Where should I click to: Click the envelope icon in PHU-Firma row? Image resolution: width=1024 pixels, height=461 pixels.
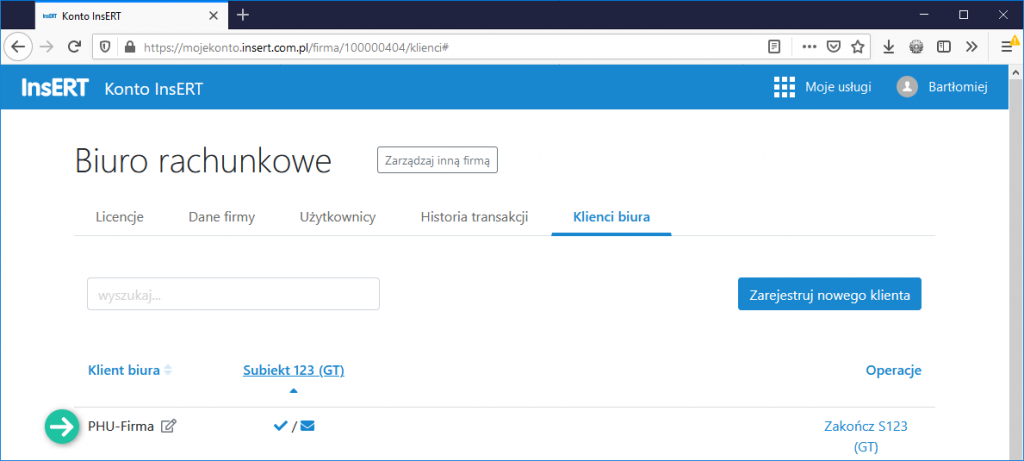point(308,426)
